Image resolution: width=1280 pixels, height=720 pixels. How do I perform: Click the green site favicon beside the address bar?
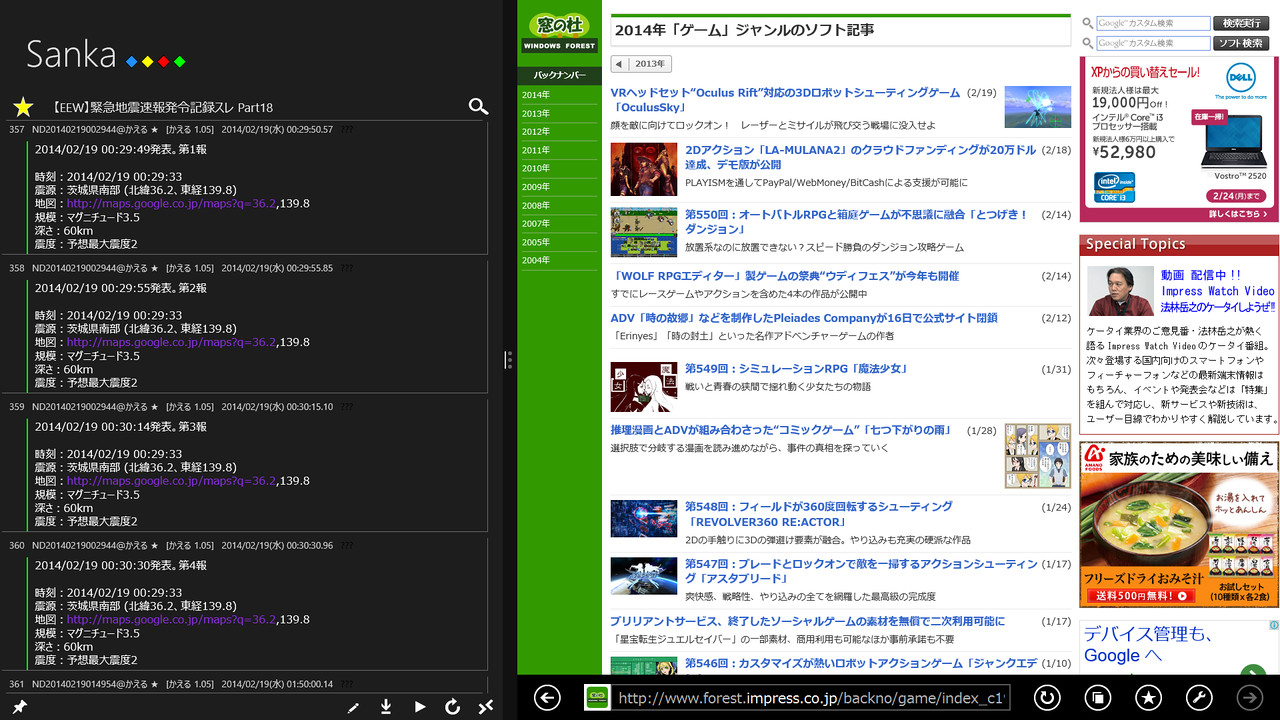pyautogui.click(x=597, y=697)
